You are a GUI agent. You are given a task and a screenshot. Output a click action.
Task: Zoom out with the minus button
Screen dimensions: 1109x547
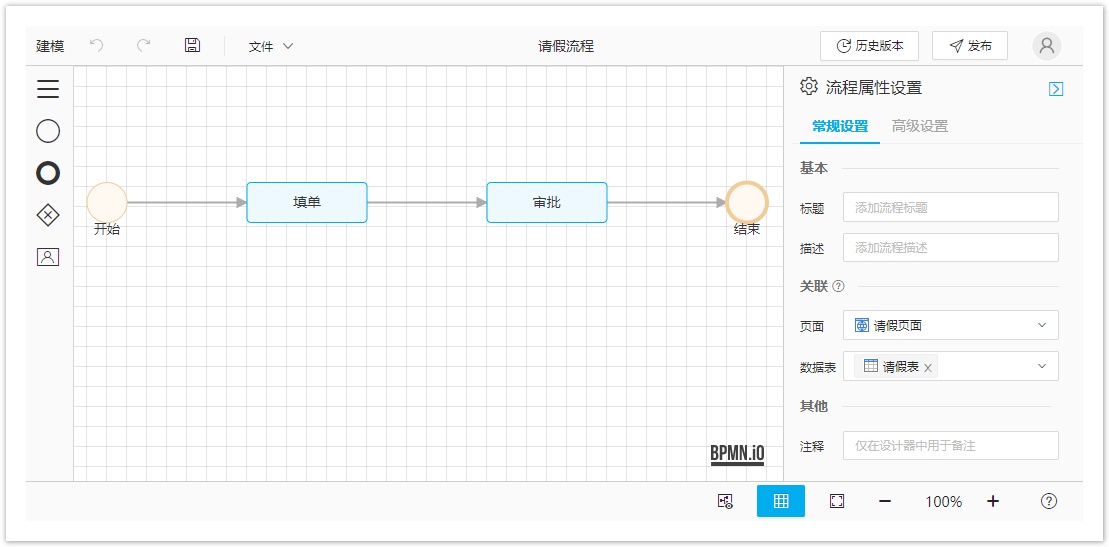point(885,501)
